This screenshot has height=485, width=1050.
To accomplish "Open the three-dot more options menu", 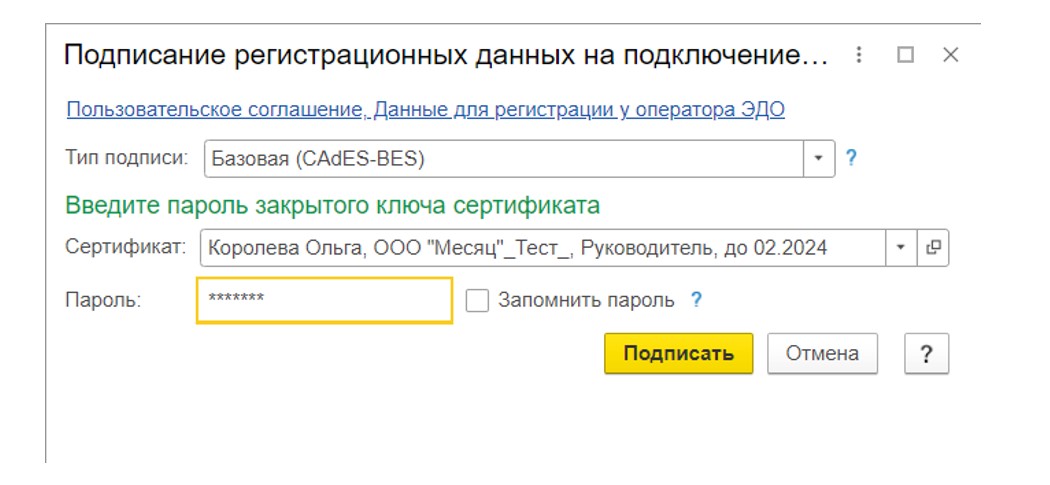I will point(859,56).
